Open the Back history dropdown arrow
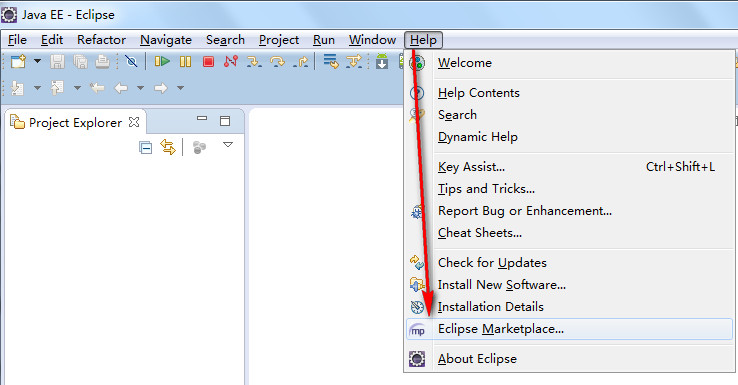This screenshot has width=738, height=385. point(140,88)
